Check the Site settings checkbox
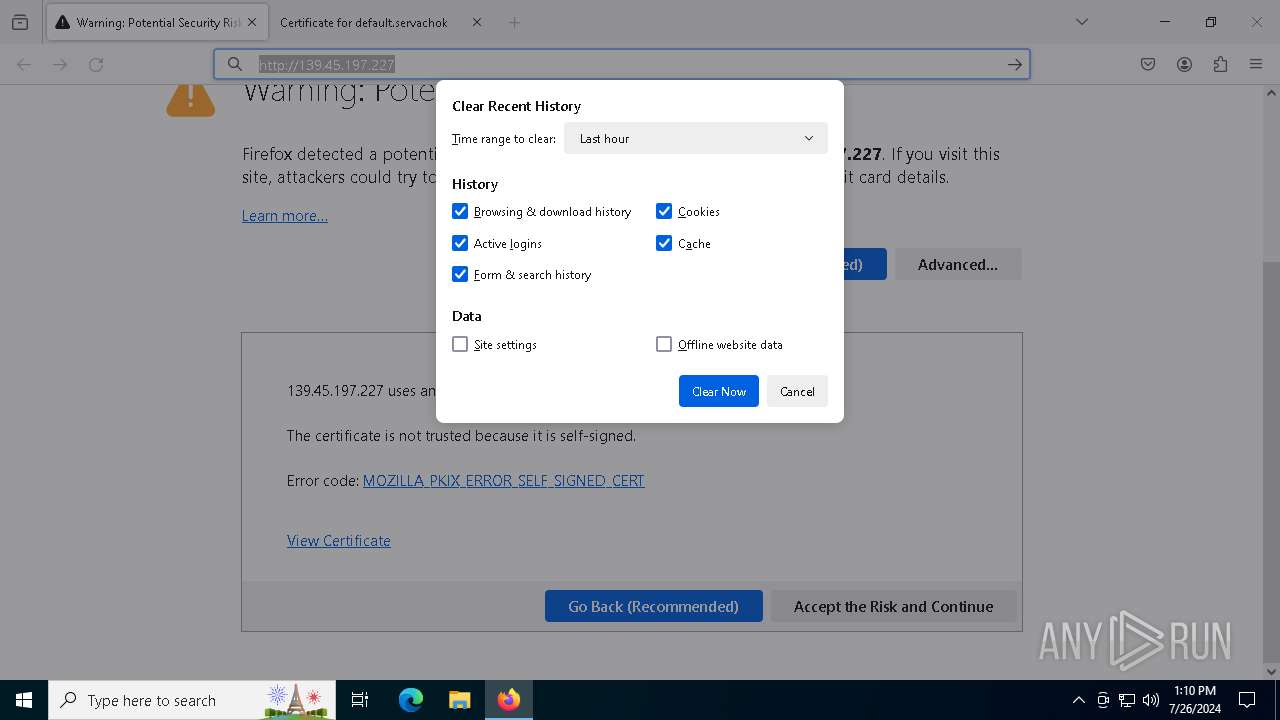Screen dimensions: 1280x720 tap(460, 344)
